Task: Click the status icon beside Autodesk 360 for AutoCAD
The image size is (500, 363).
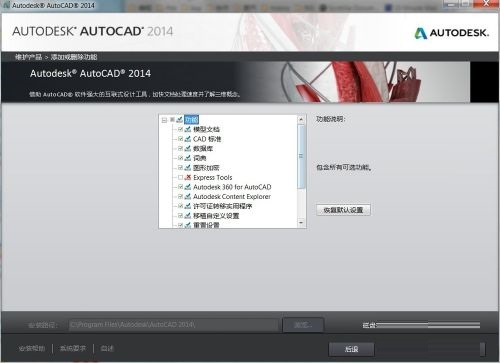Action: (x=188, y=187)
